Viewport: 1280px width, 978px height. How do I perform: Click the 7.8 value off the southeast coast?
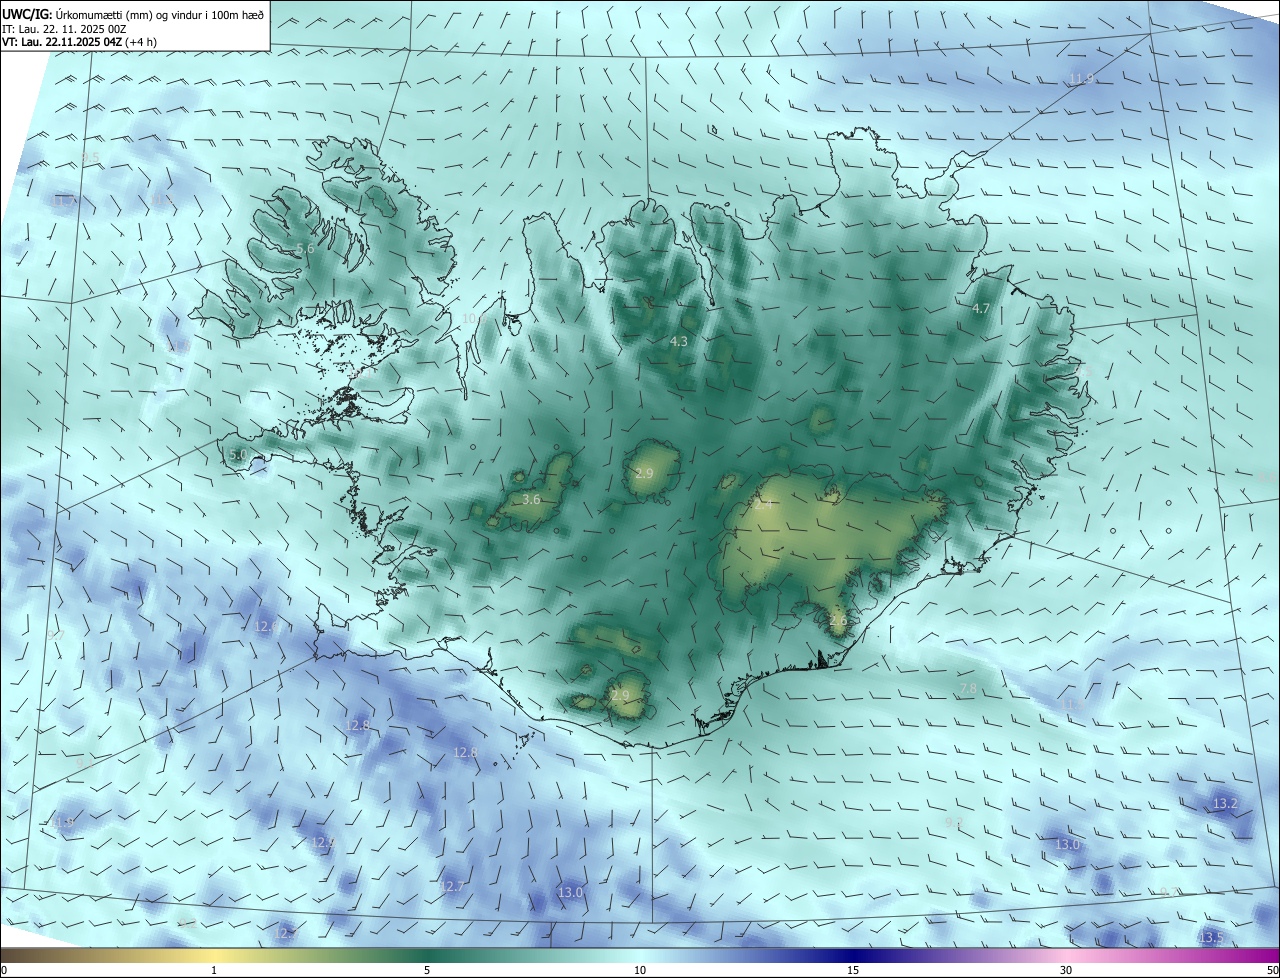[967, 689]
